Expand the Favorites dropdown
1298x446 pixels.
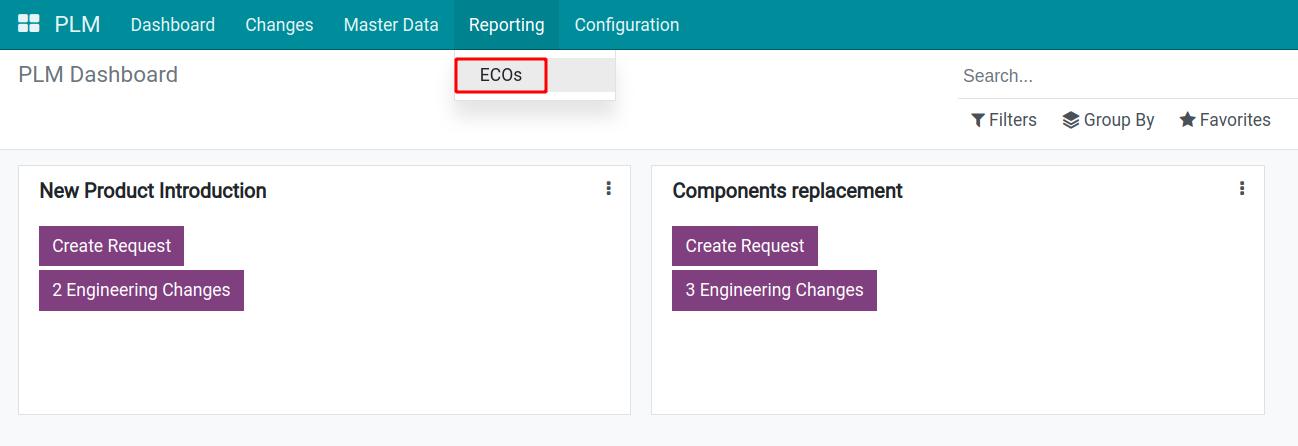click(x=1225, y=120)
